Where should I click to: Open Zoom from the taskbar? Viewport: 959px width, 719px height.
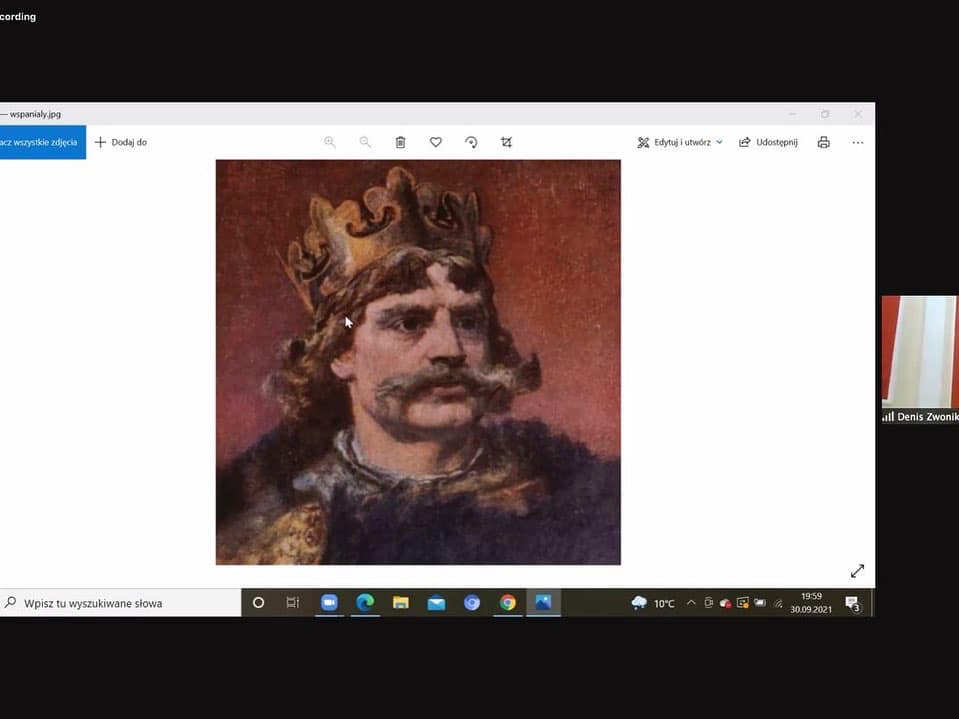[329, 603]
